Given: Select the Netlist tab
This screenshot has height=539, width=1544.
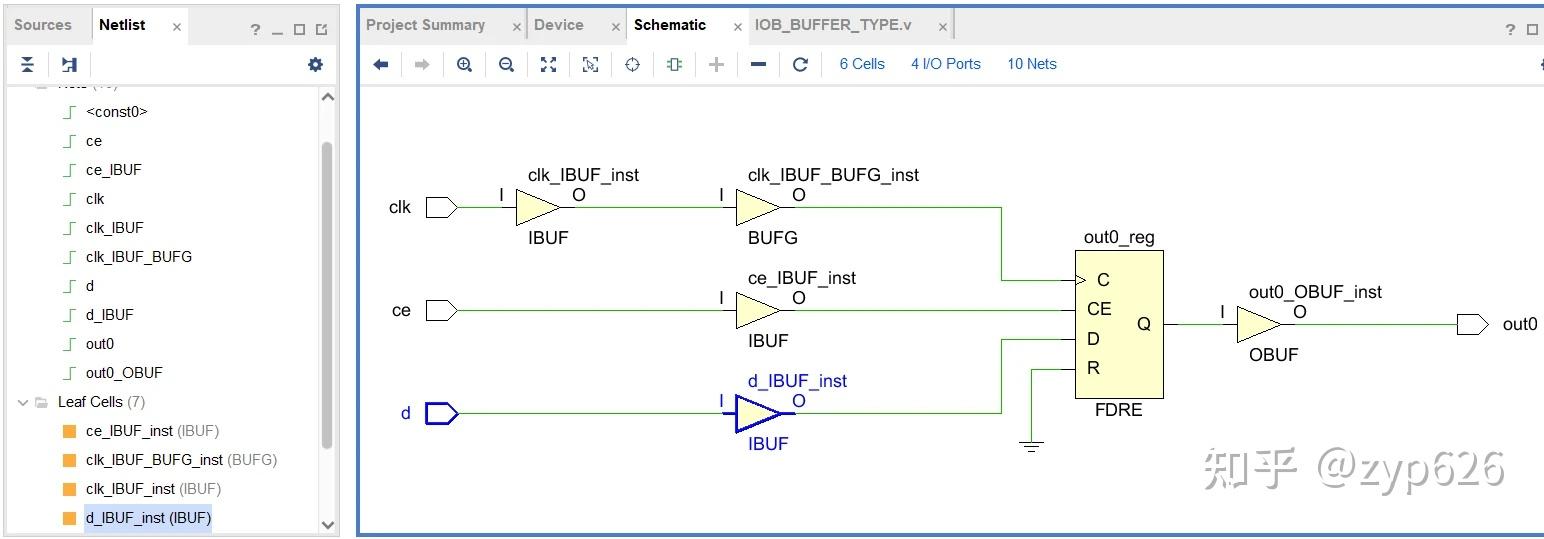Looking at the screenshot, I should 122,25.
